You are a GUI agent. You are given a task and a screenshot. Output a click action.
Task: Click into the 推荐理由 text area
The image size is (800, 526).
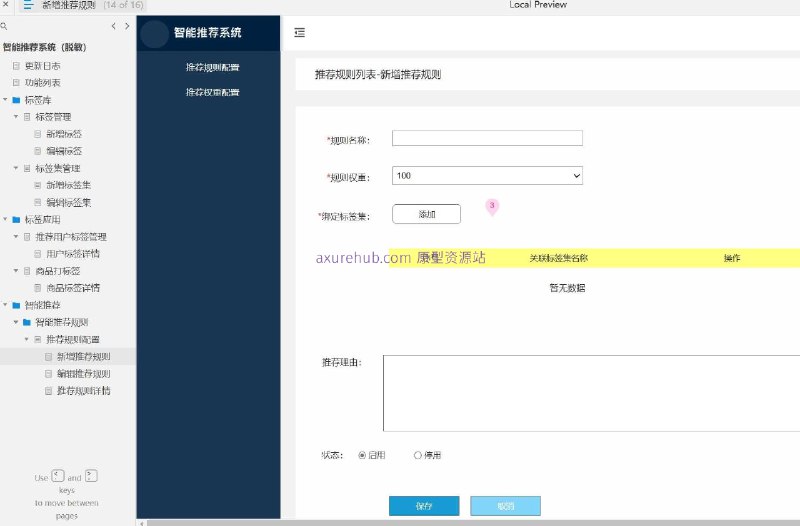[x=591, y=393]
